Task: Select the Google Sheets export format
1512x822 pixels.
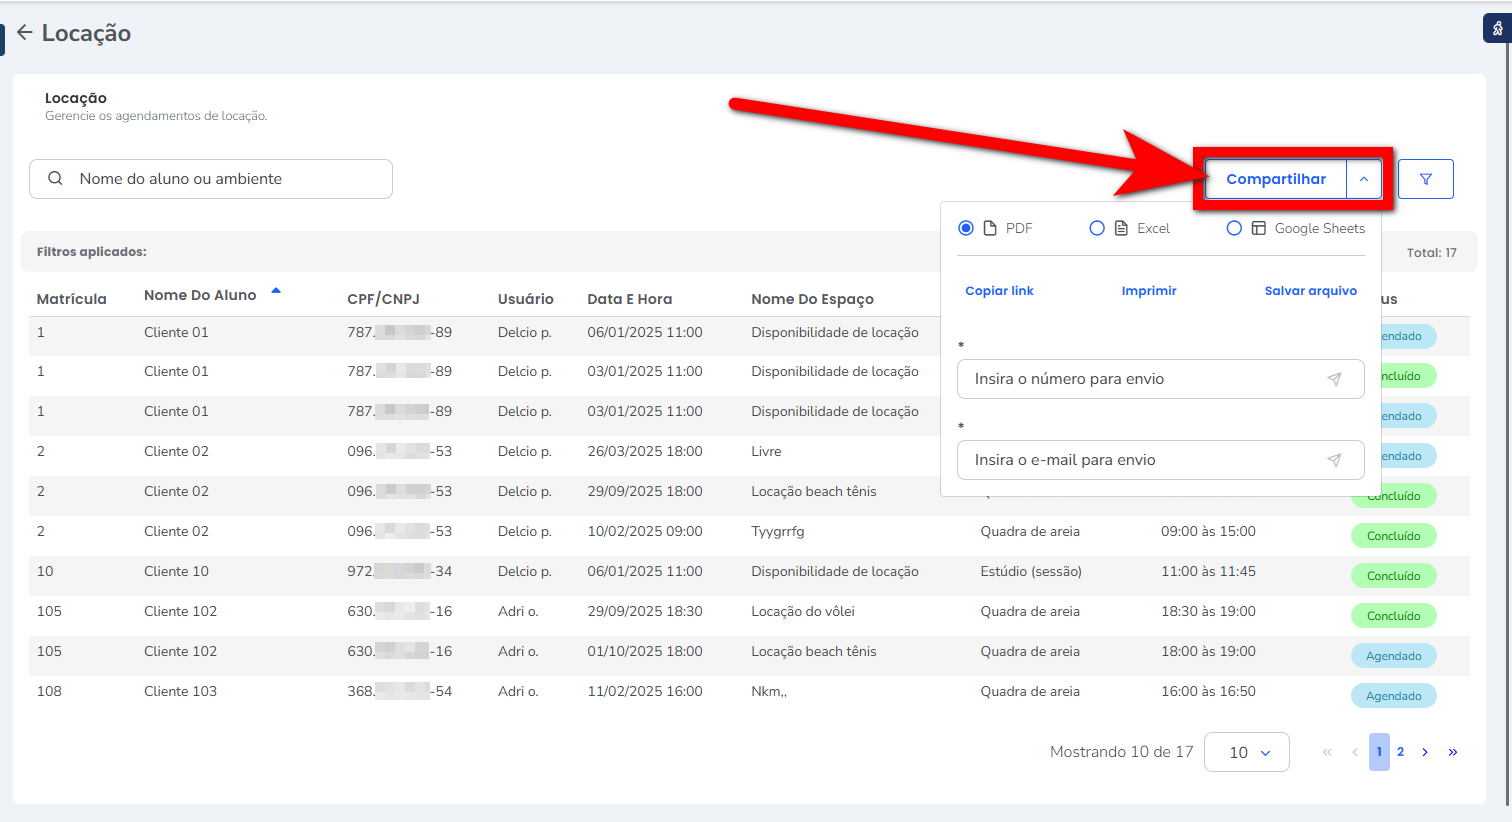Action: [x=1234, y=228]
